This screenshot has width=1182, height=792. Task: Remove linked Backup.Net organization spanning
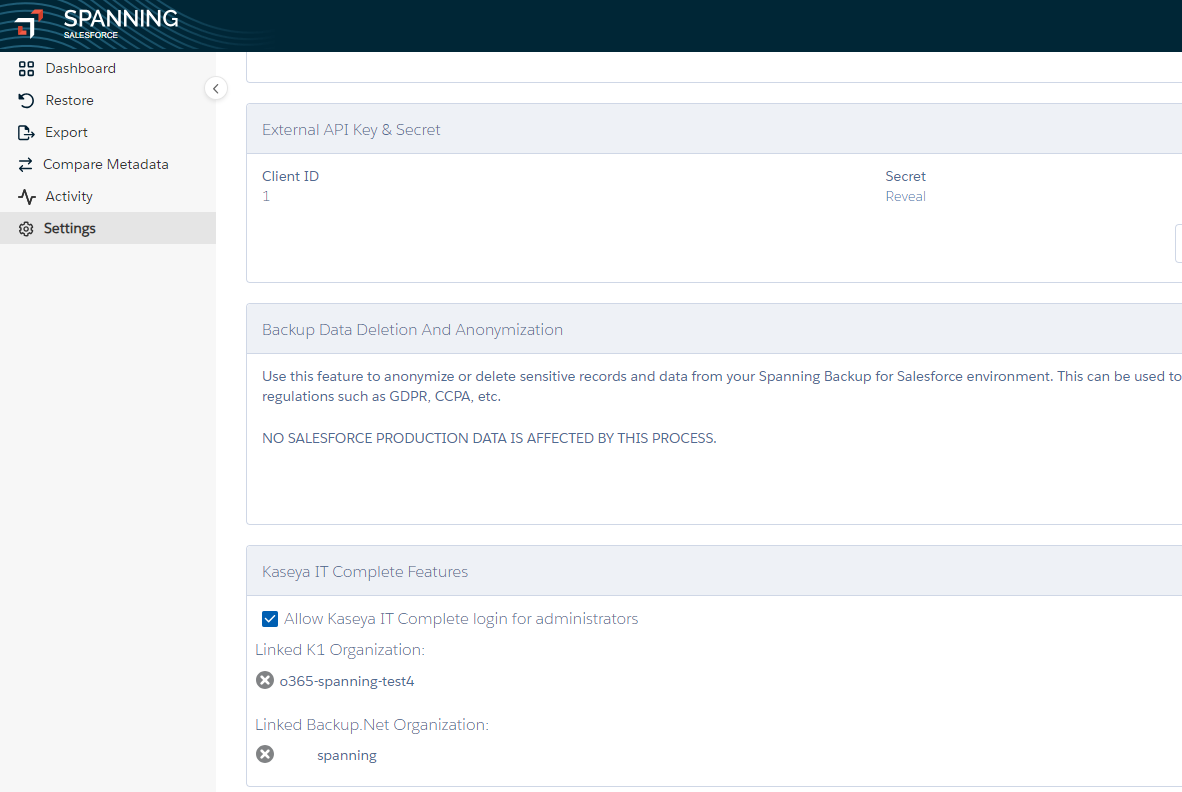coord(265,754)
